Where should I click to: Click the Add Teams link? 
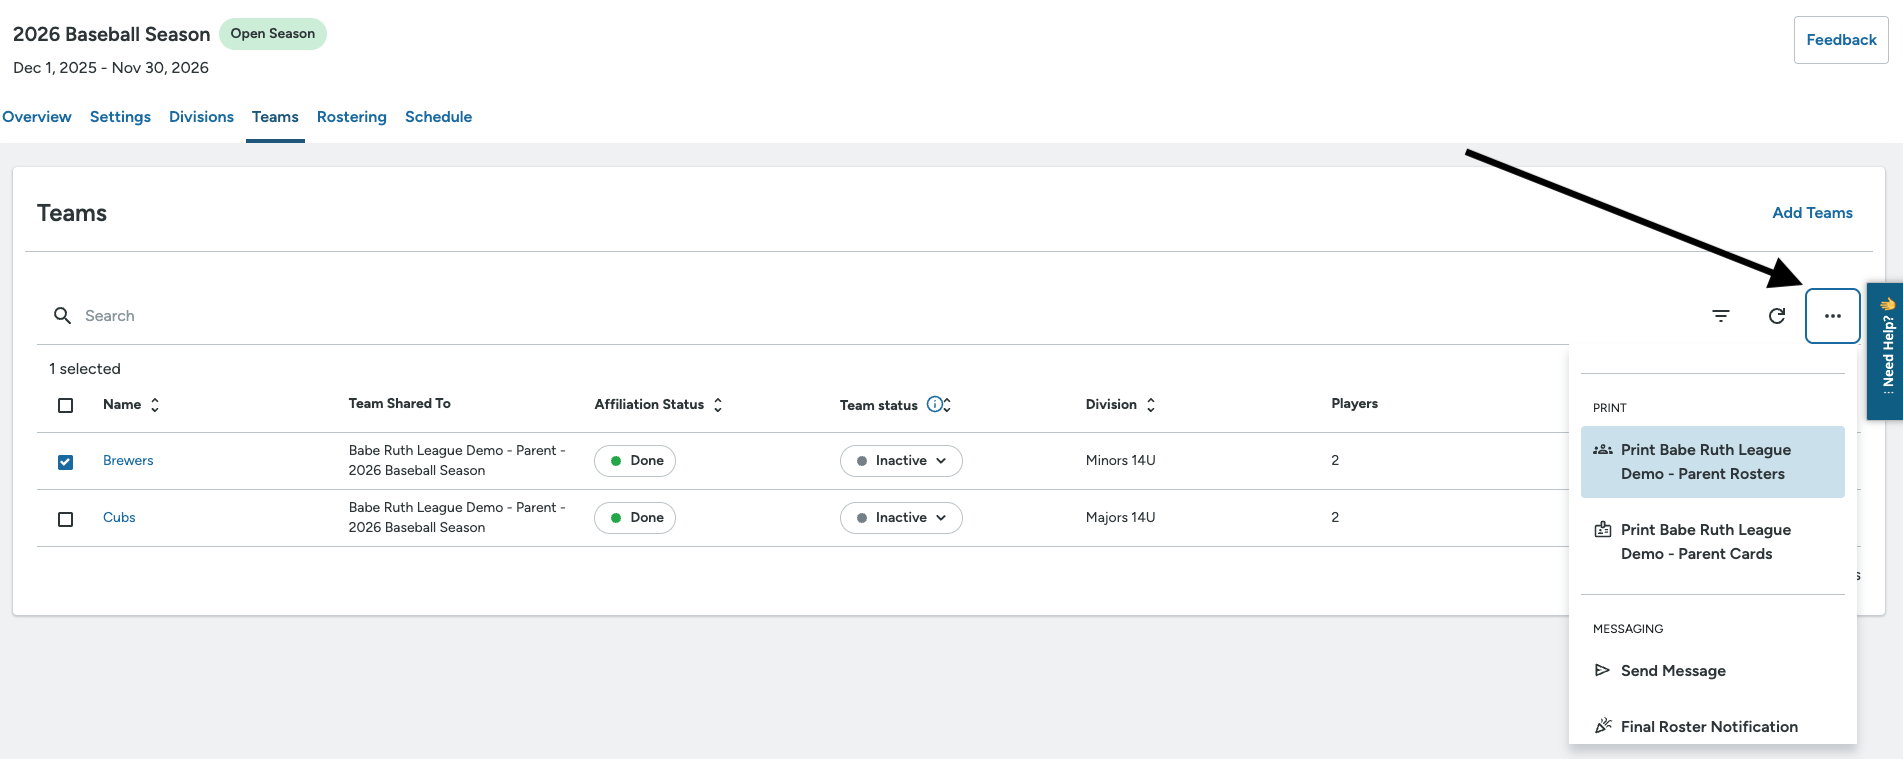pos(1812,213)
